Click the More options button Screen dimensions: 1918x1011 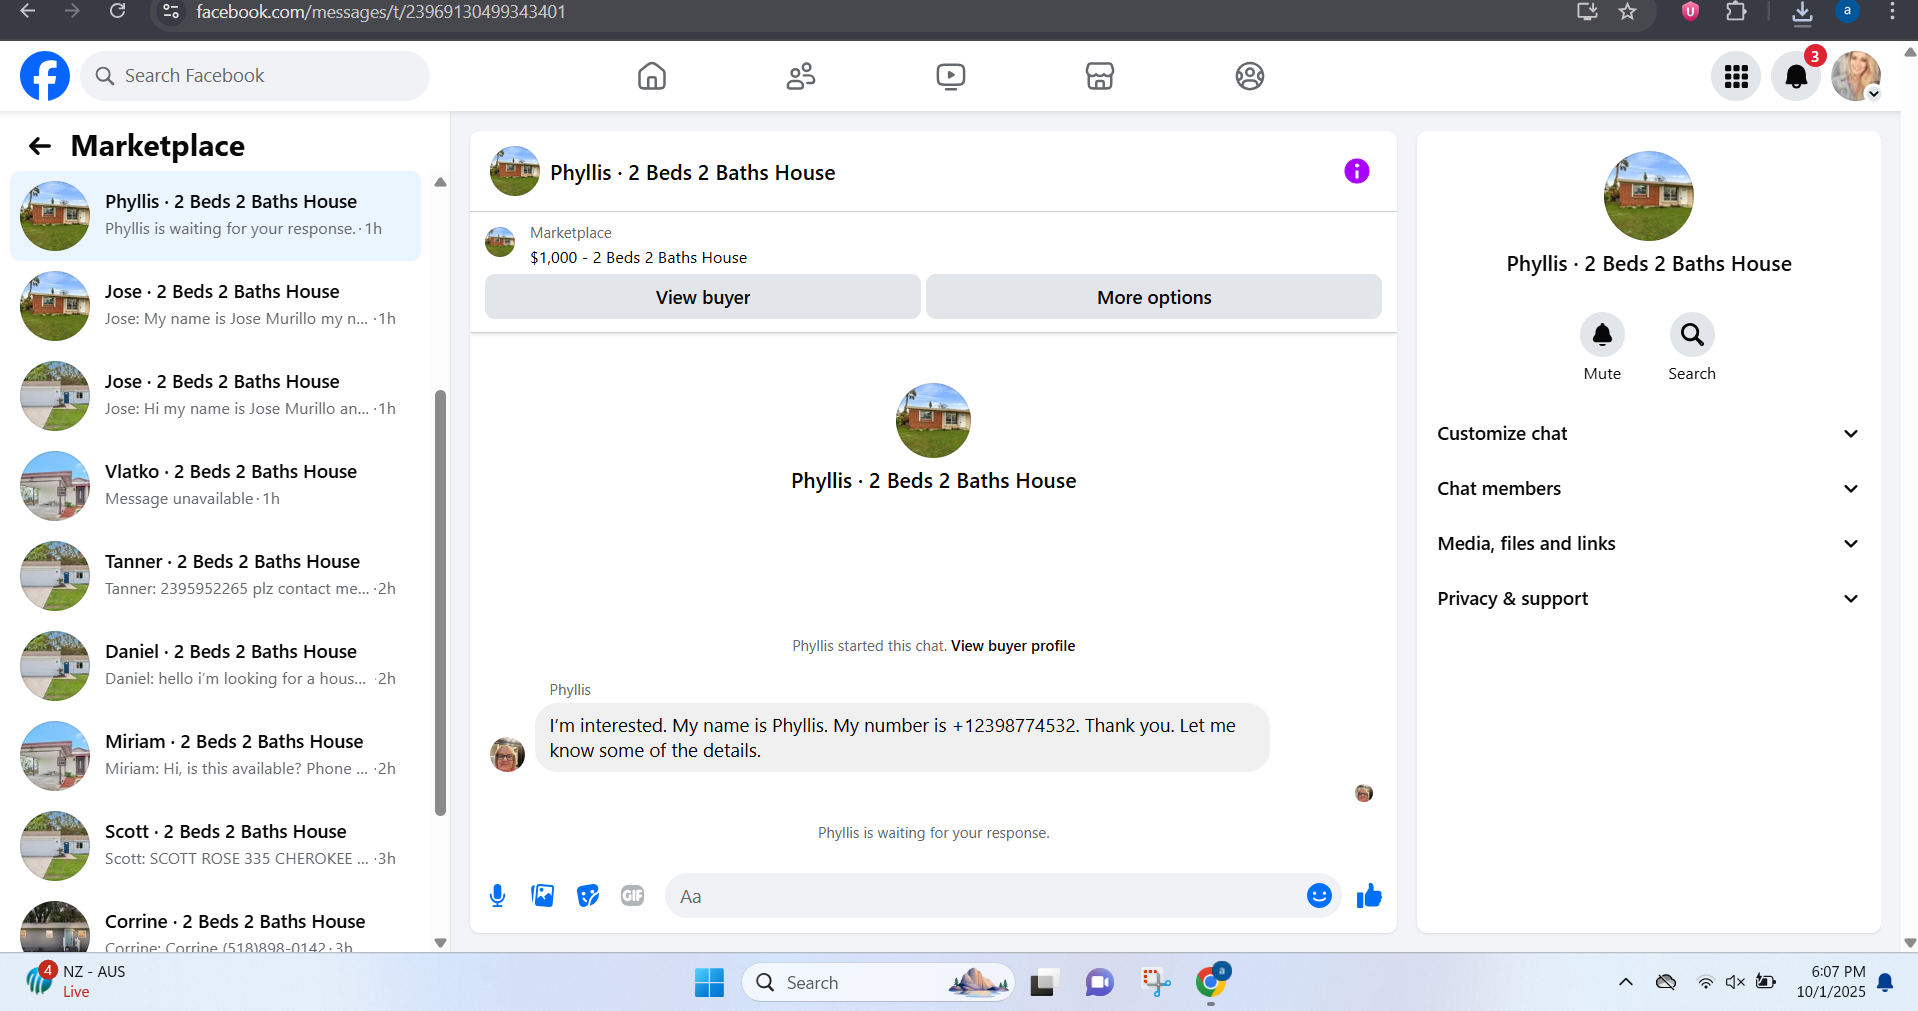(x=1154, y=297)
